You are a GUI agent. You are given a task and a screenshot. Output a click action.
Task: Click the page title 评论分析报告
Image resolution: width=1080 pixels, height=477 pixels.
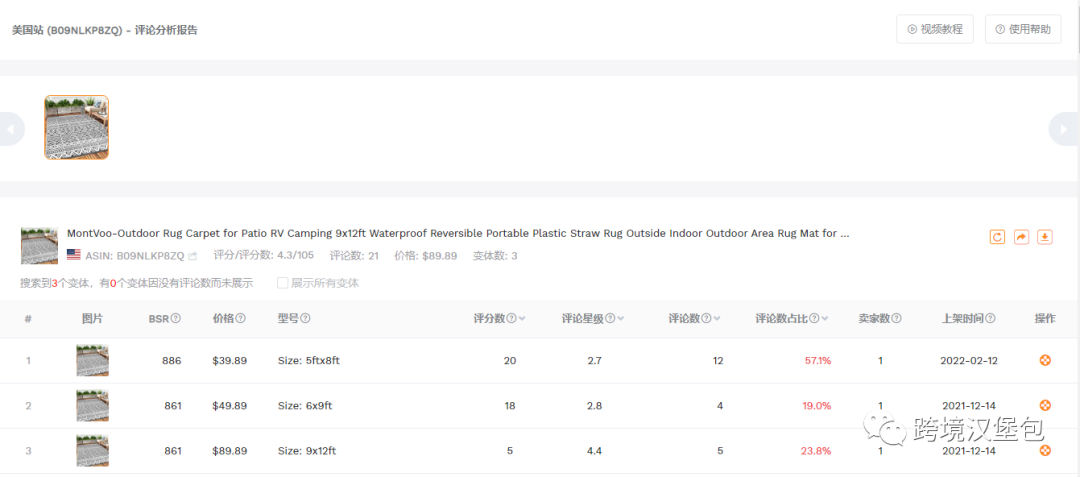[166, 30]
